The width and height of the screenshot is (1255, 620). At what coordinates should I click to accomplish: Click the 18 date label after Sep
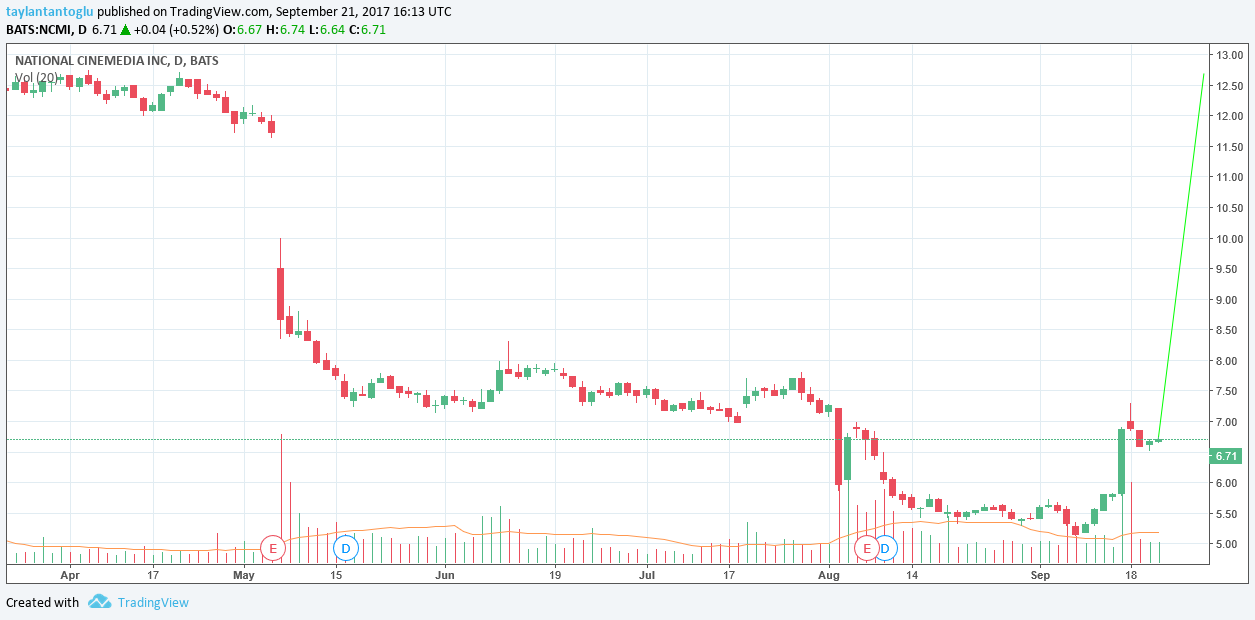coord(1131,575)
